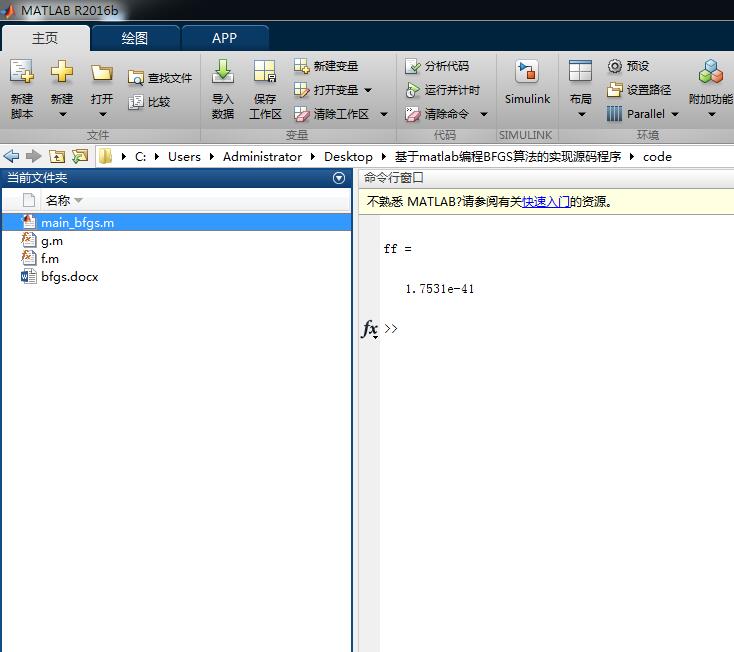Expand the Layout (布局) dropdown arrow
The height and width of the screenshot is (652, 734).
[581, 114]
